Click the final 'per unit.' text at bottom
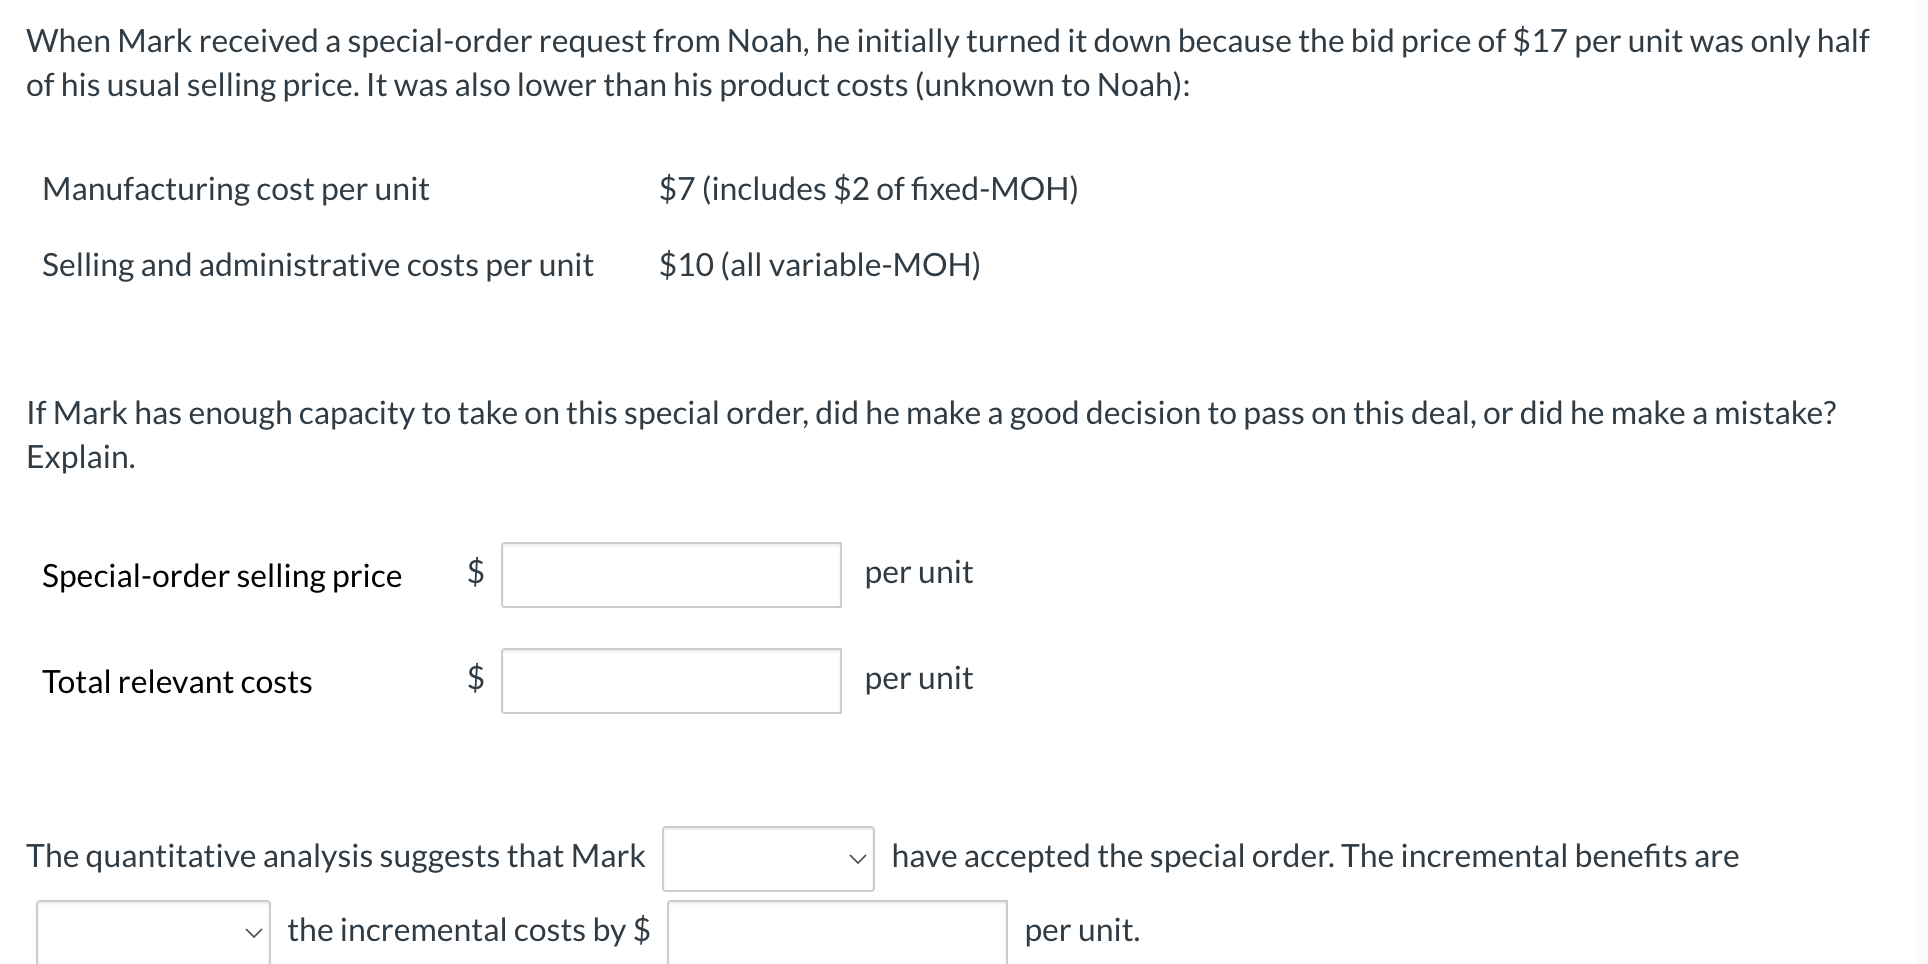 (1081, 931)
